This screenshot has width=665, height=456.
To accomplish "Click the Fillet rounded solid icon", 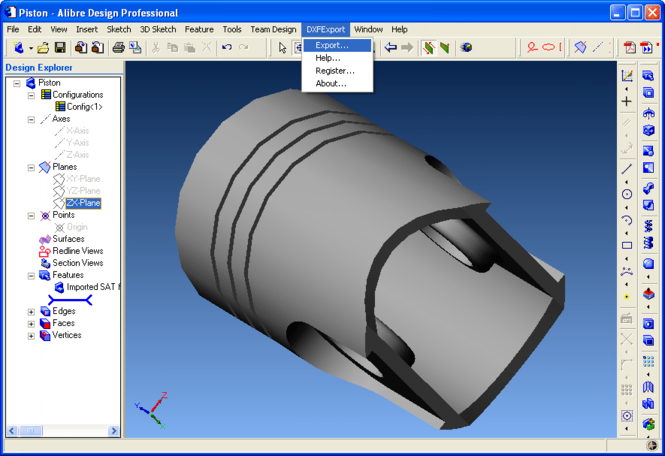I will click(648, 263).
